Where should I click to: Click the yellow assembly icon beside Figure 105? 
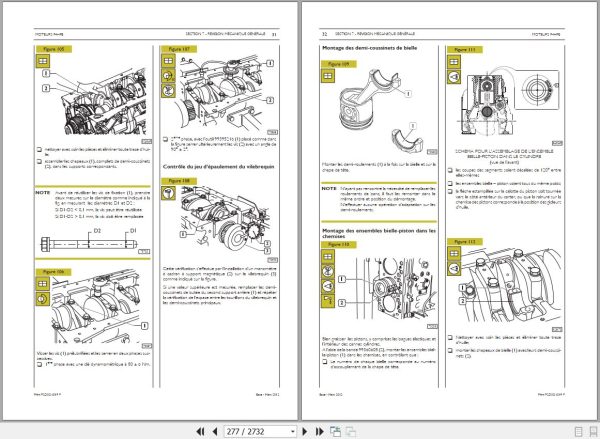[x=43, y=61]
